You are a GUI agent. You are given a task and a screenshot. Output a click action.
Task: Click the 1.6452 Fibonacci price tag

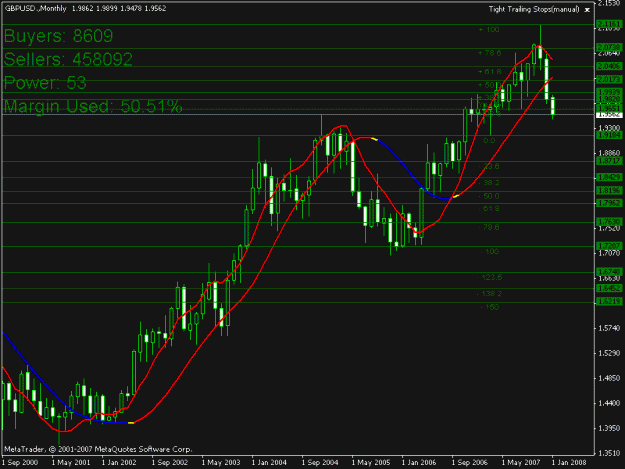[609, 288]
